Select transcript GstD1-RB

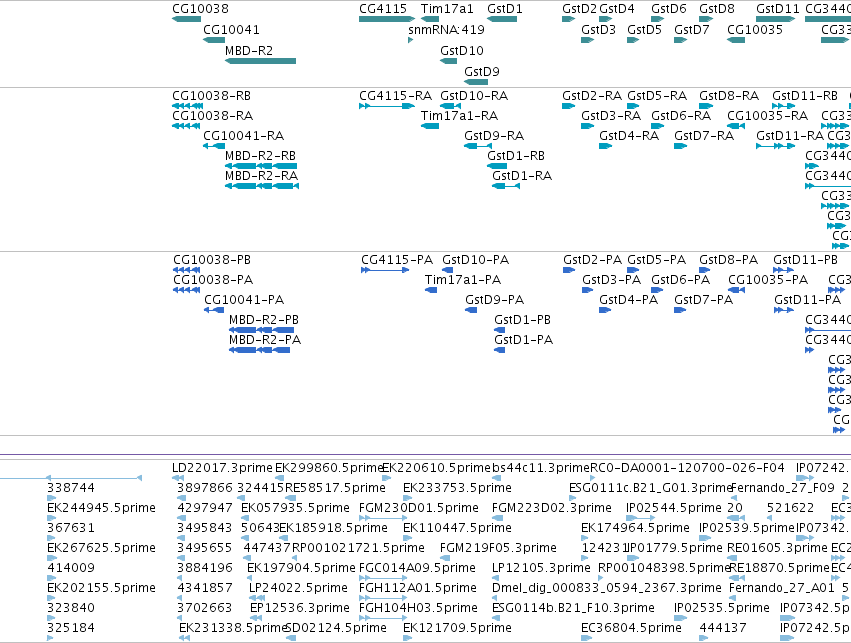497,166
